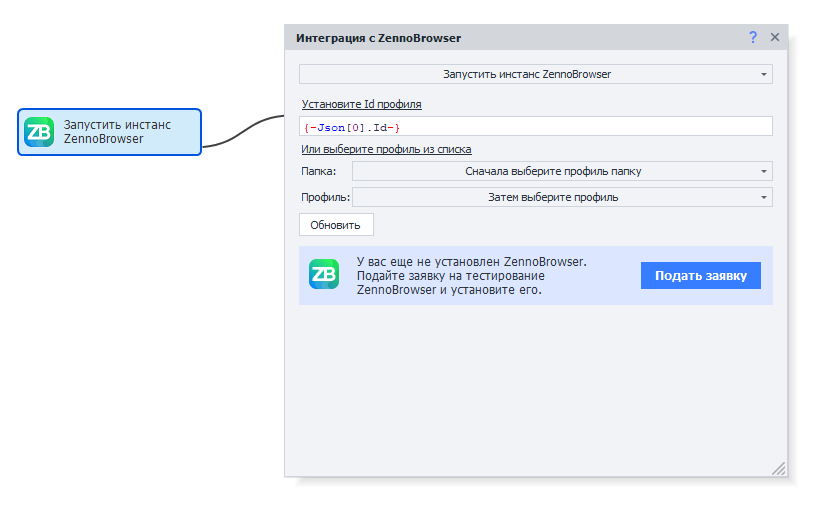
Task: Close the ZennoBrowser integration dialog
Action: (774, 37)
